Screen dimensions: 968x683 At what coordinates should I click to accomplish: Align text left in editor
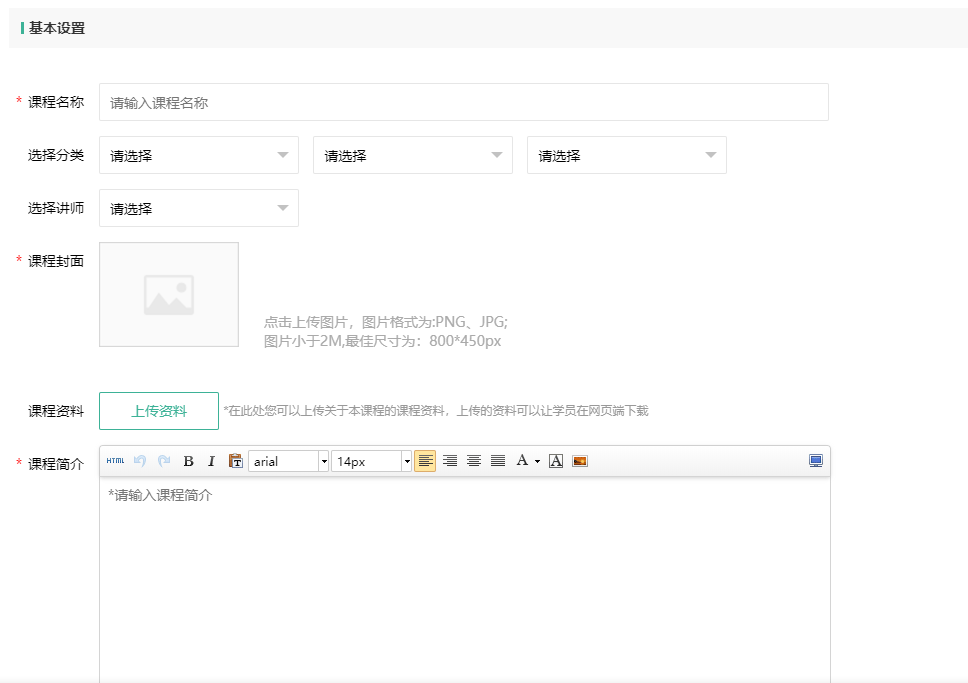tap(425, 461)
